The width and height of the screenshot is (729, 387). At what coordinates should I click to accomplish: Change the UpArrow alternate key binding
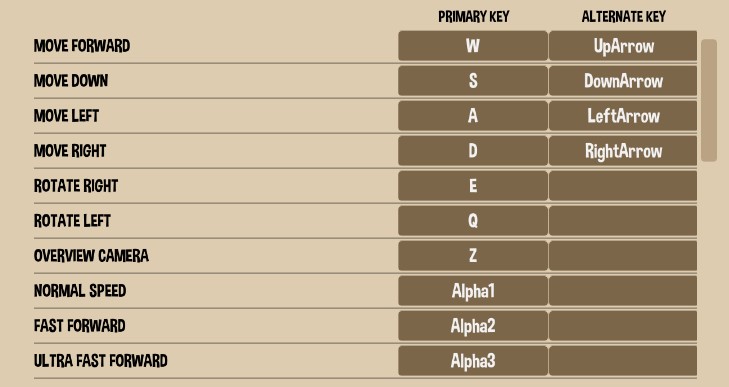coord(623,46)
